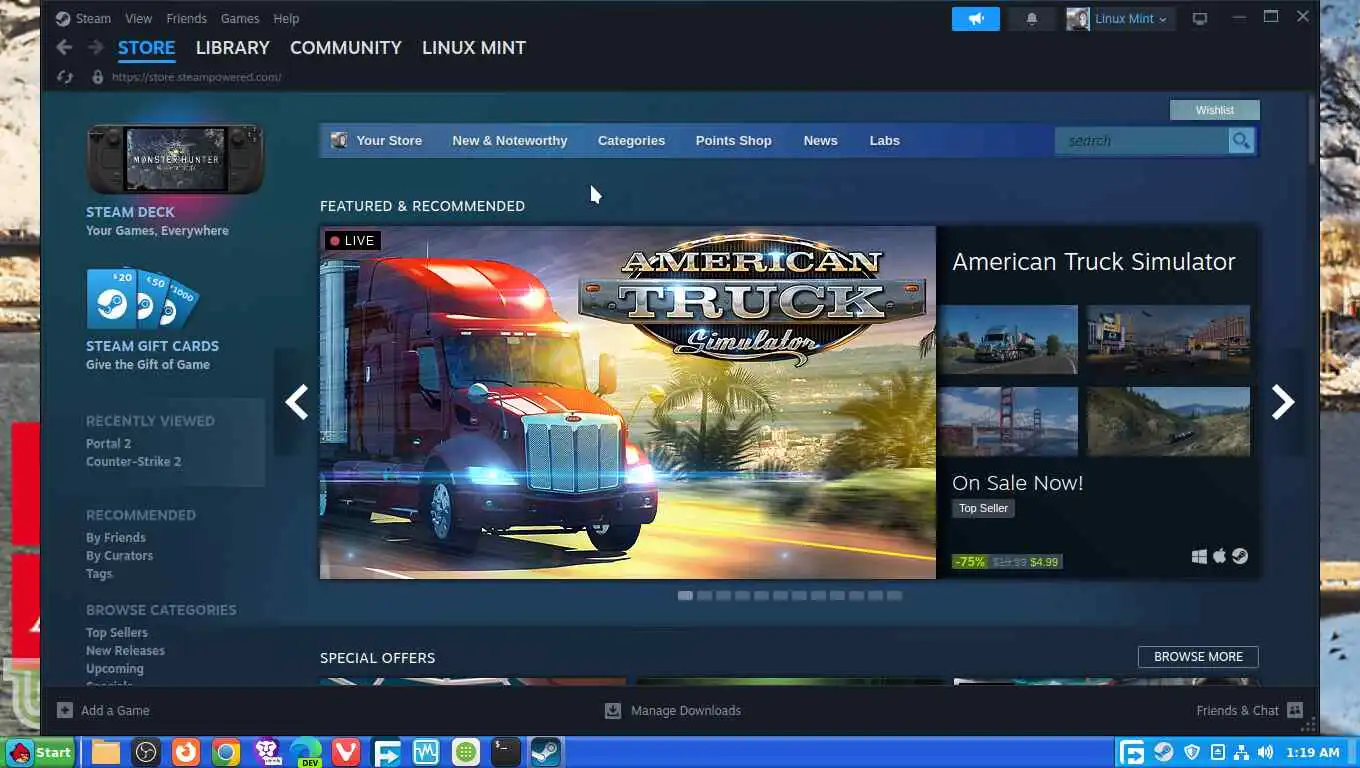Launch OBS Studio from the taskbar

click(x=146, y=752)
